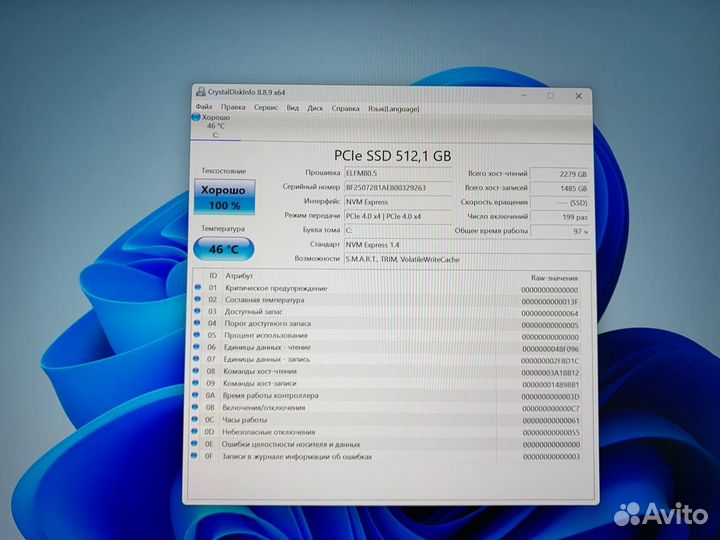The width and height of the screenshot is (720, 540).
Task: Click the Raw-значения column header
Action: (x=554, y=278)
